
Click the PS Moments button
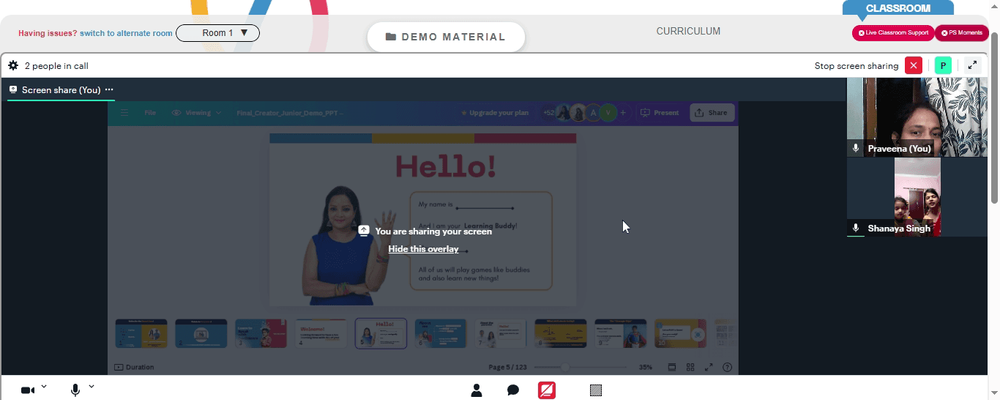click(x=962, y=33)
